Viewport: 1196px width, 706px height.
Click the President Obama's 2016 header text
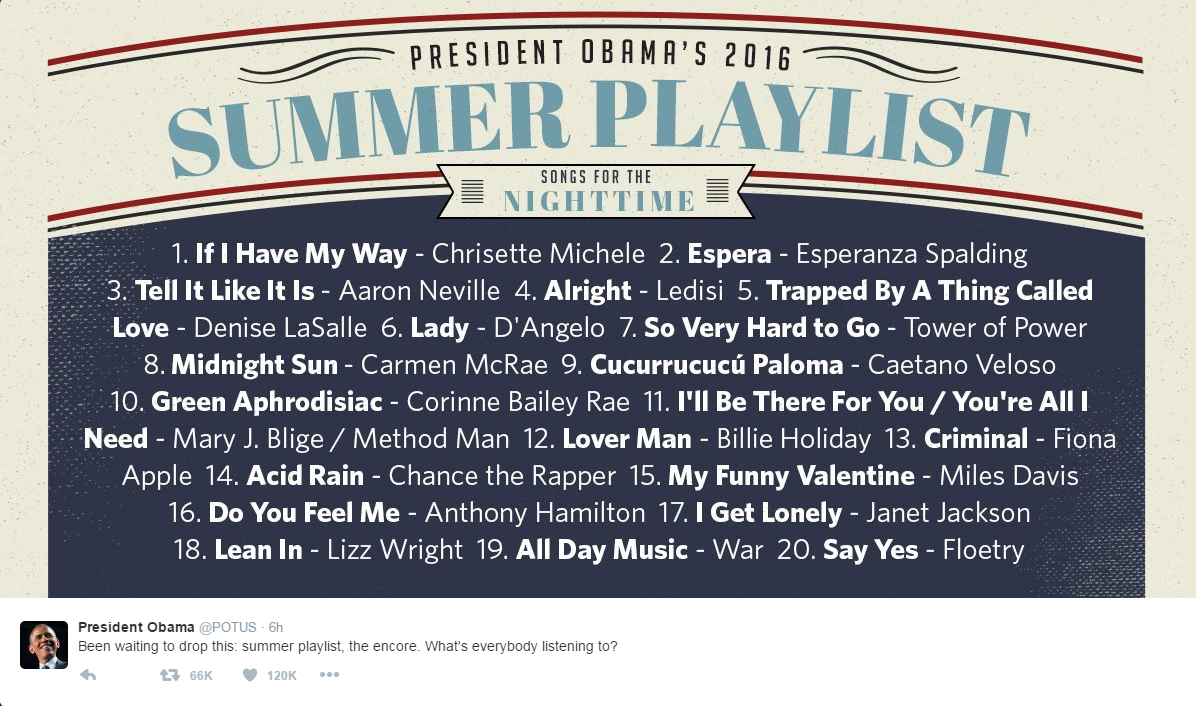click(x=600, y=55)
